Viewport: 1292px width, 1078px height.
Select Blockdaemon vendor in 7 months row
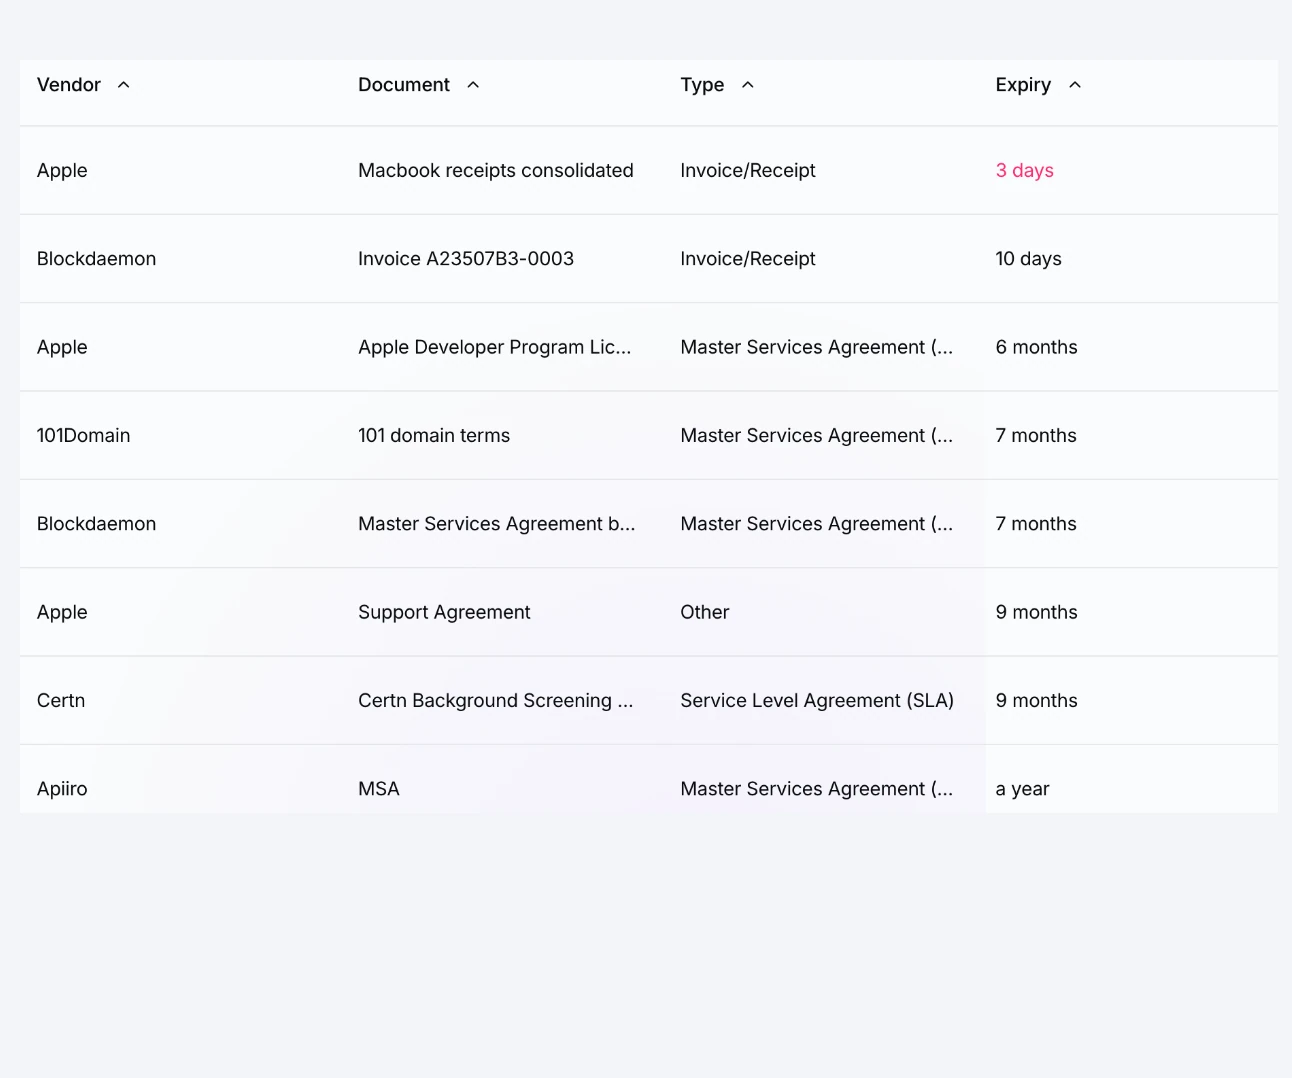tap(97, 524)
